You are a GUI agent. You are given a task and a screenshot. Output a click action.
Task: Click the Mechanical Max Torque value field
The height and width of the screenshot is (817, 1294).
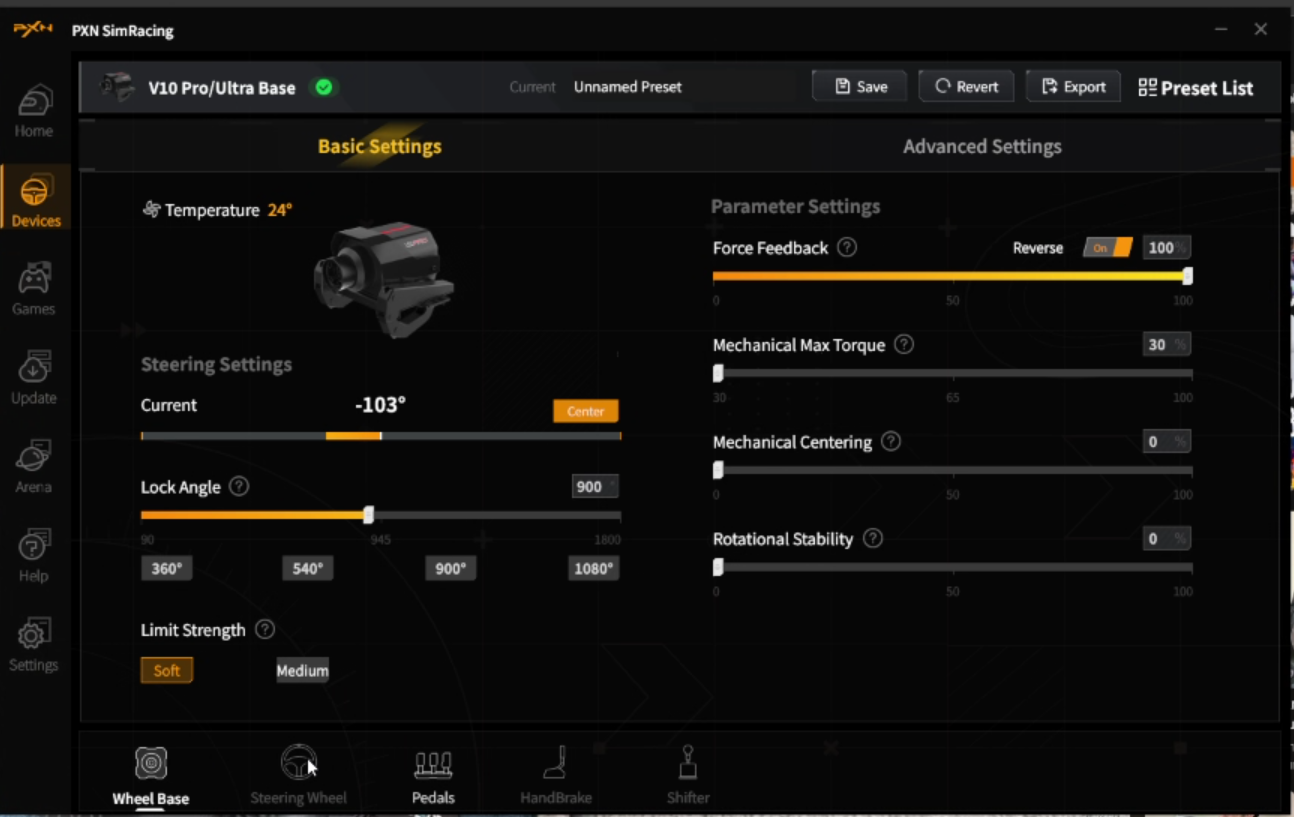click(x=1166, y=344)
